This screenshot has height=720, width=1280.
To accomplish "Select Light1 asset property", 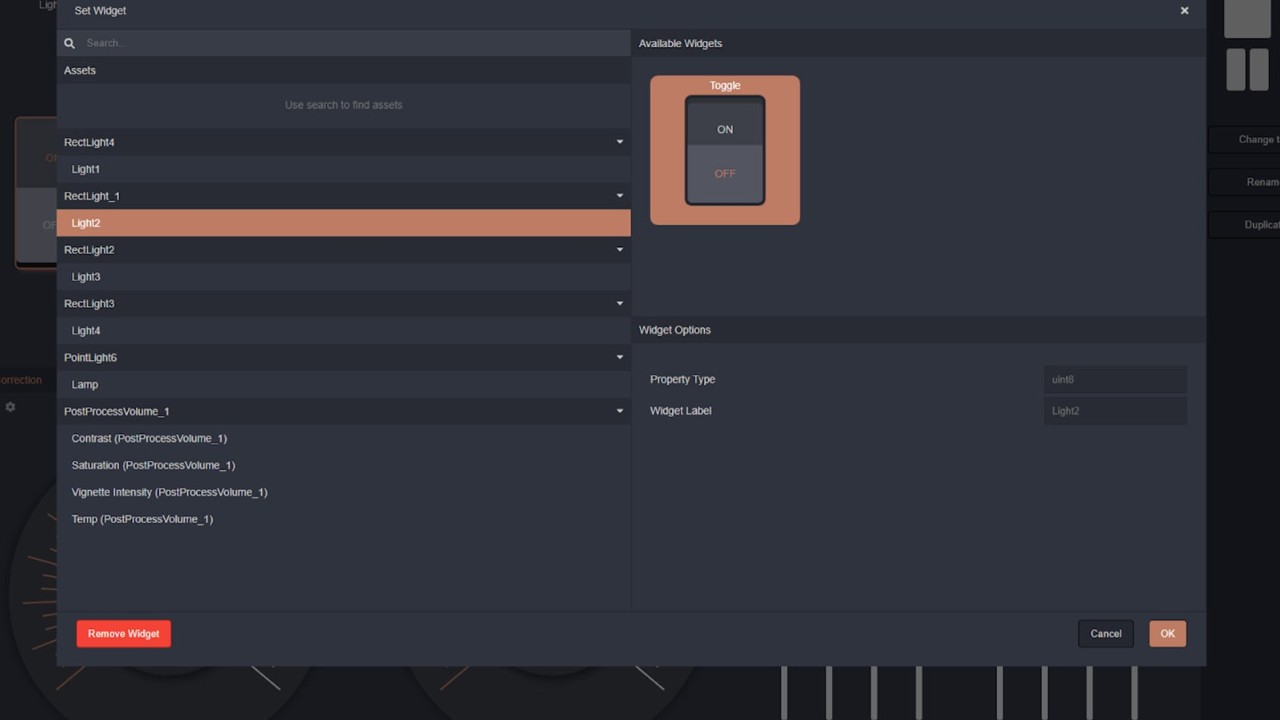I will [x=86, y=169].
